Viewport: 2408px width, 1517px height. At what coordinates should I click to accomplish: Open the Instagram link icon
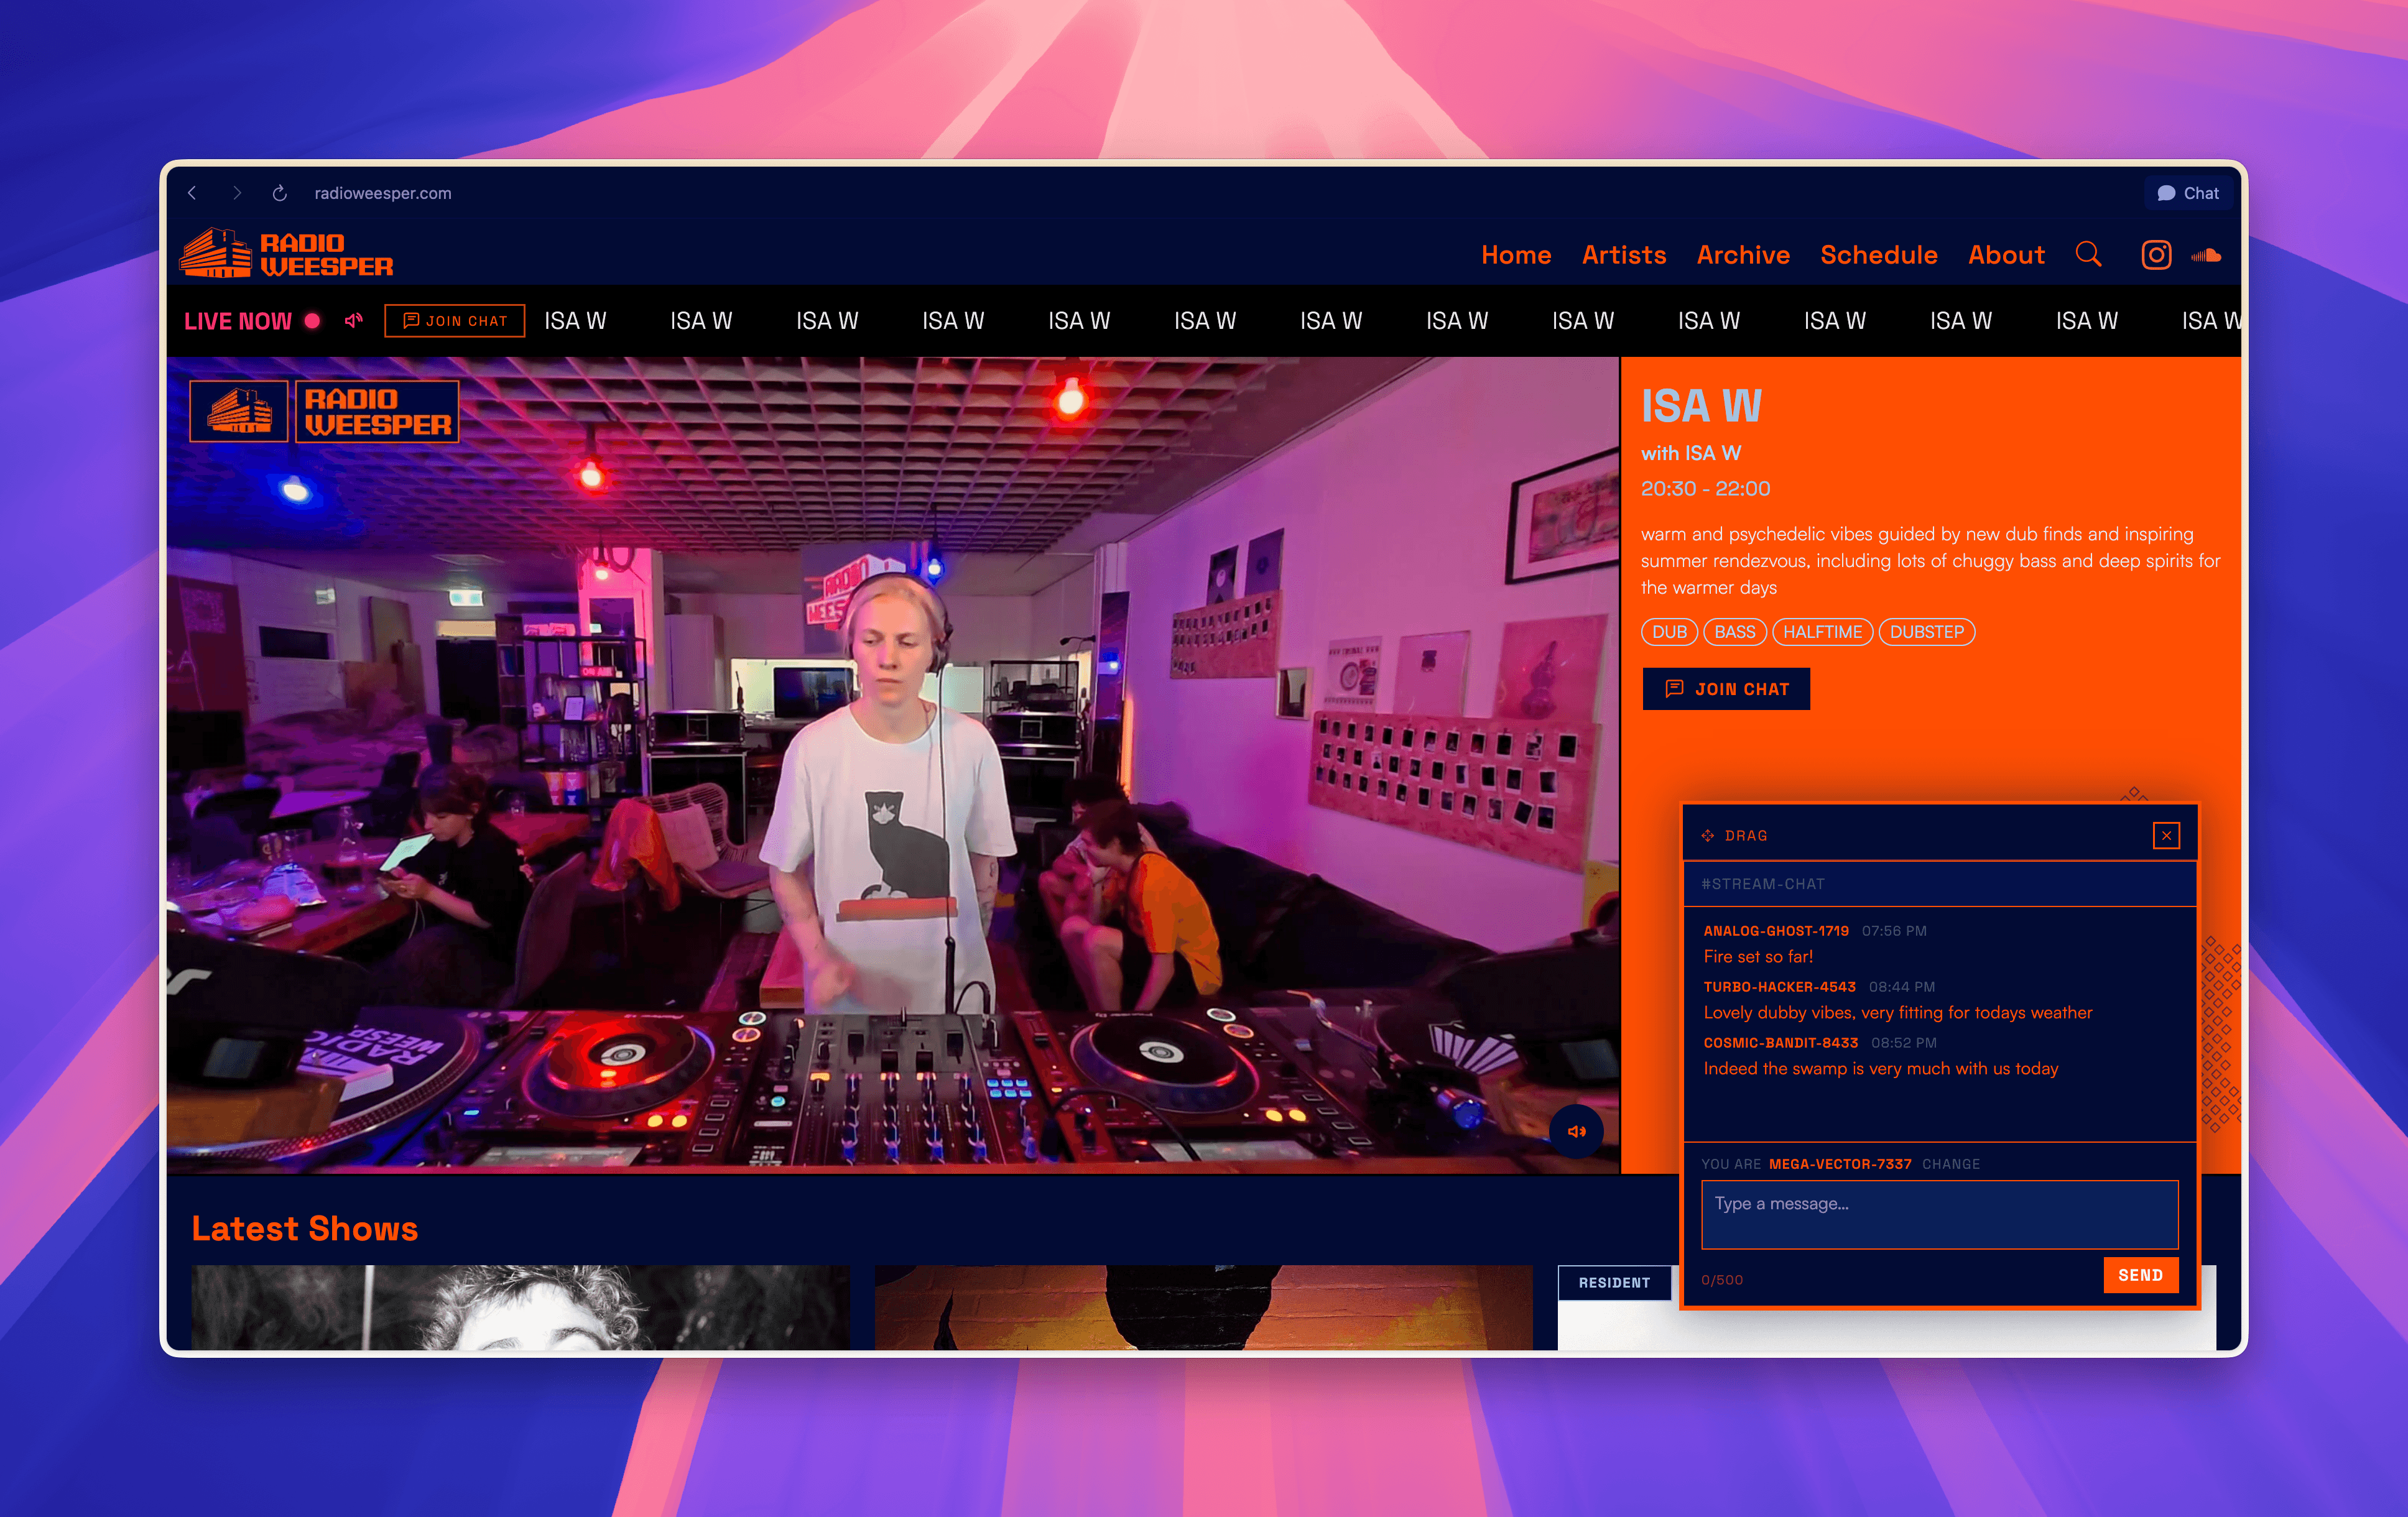pyautogui.click(x=2156, y=255)
